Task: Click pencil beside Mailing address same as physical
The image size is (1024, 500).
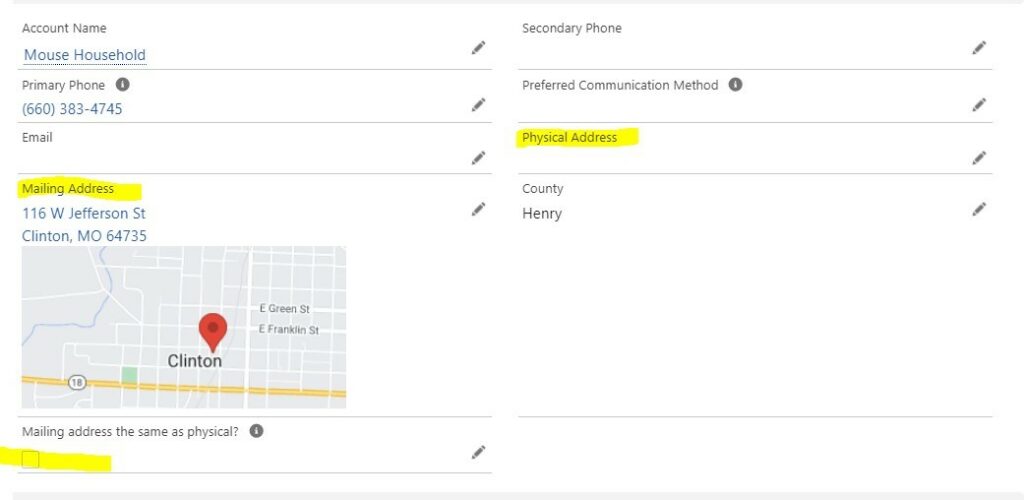Action: click(479, 452)
